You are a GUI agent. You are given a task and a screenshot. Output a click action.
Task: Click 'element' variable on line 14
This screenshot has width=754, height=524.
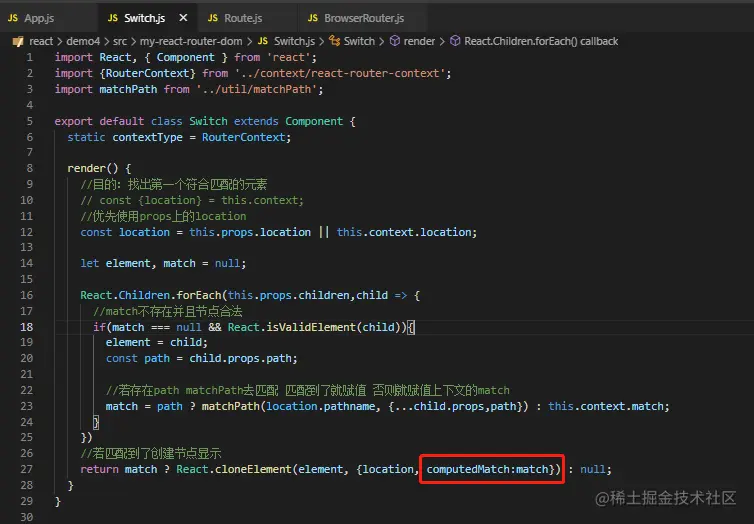[x=128, y=263]
